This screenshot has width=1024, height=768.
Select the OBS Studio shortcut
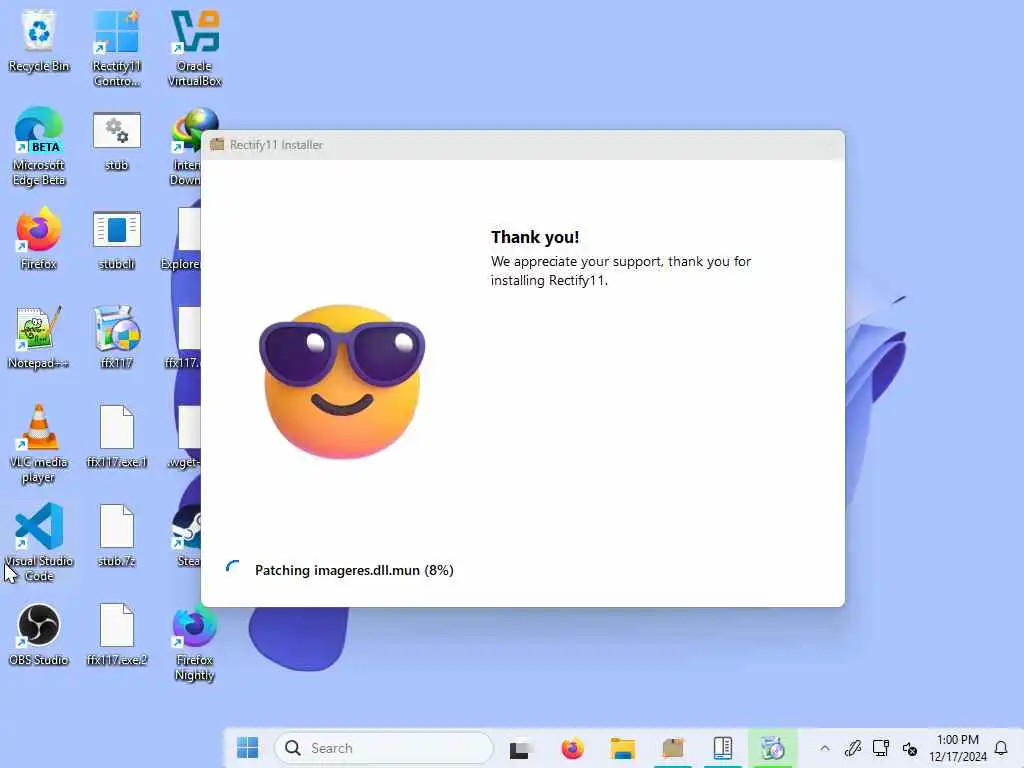[x=39, y=635]
